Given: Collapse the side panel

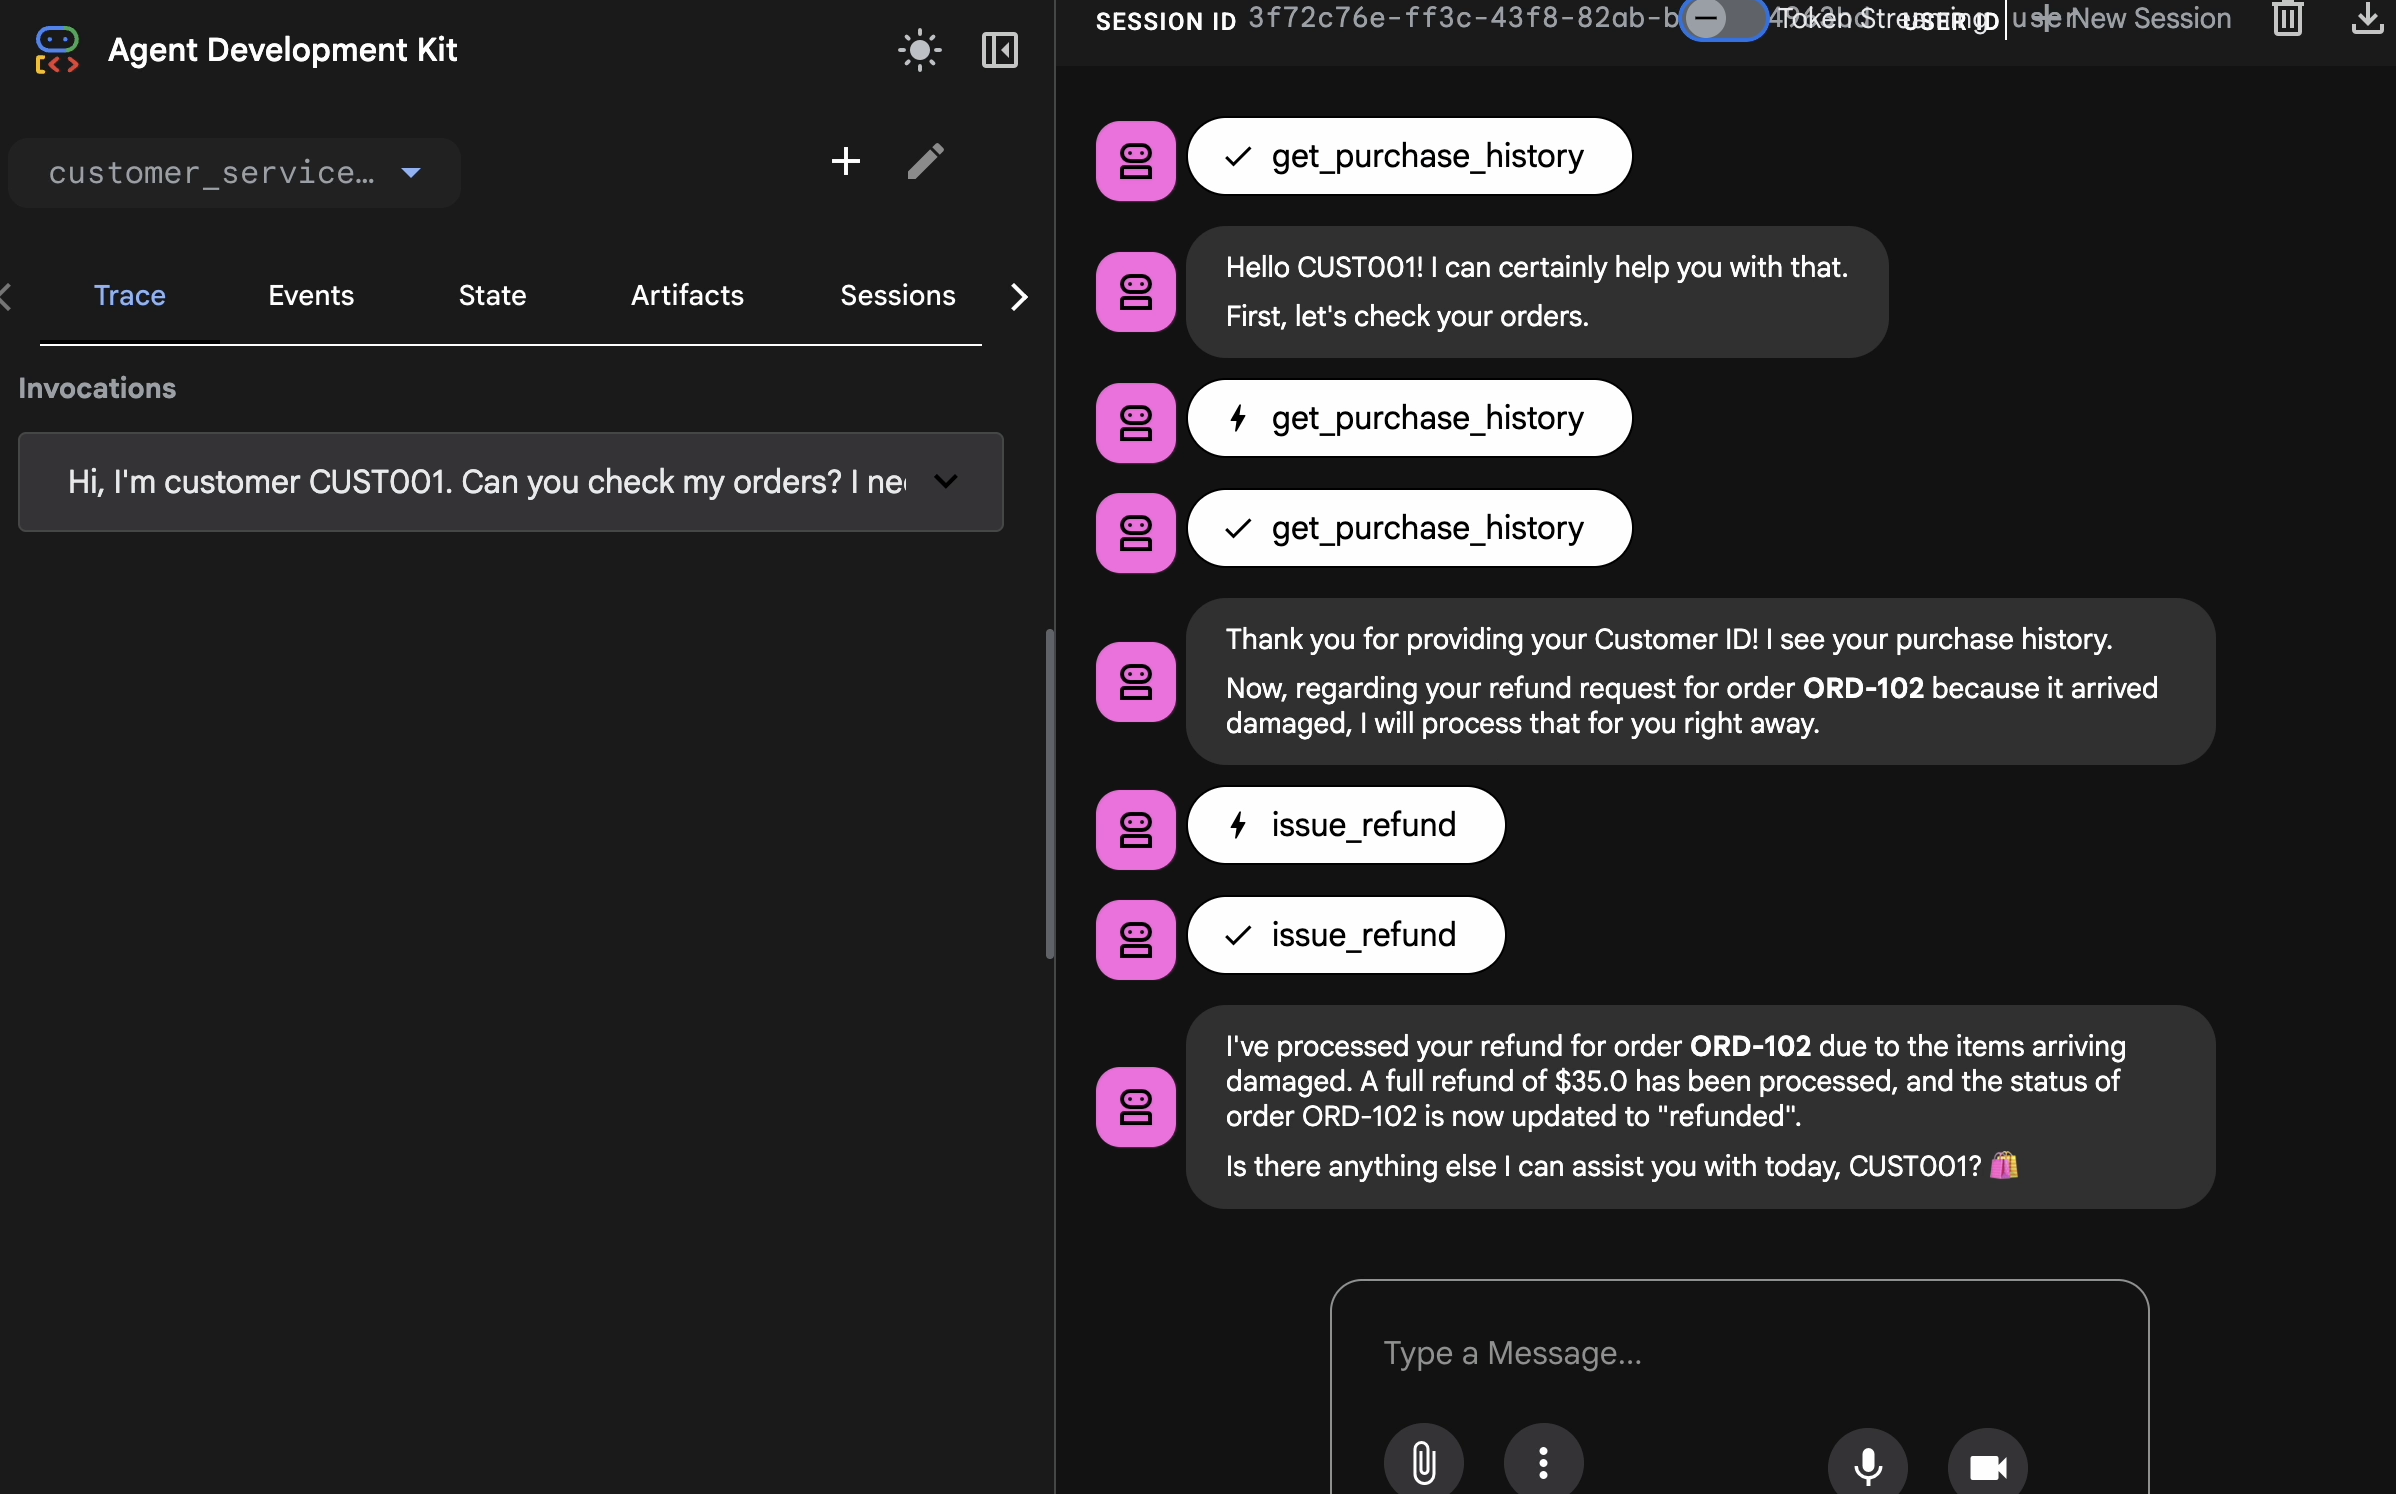Looking at the screenshot, I should [999, 50].
